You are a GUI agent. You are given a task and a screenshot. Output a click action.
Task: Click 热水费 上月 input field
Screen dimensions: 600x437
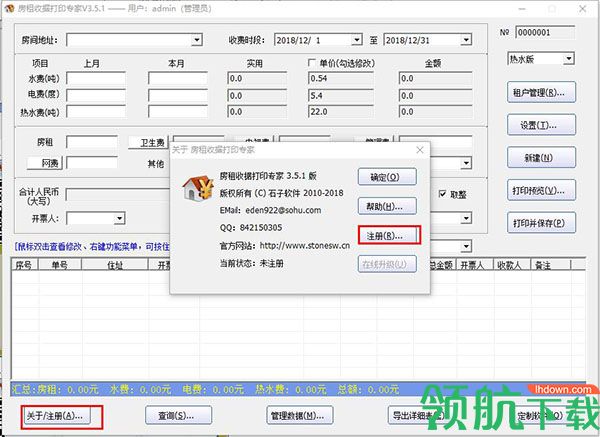coord(96,111)
